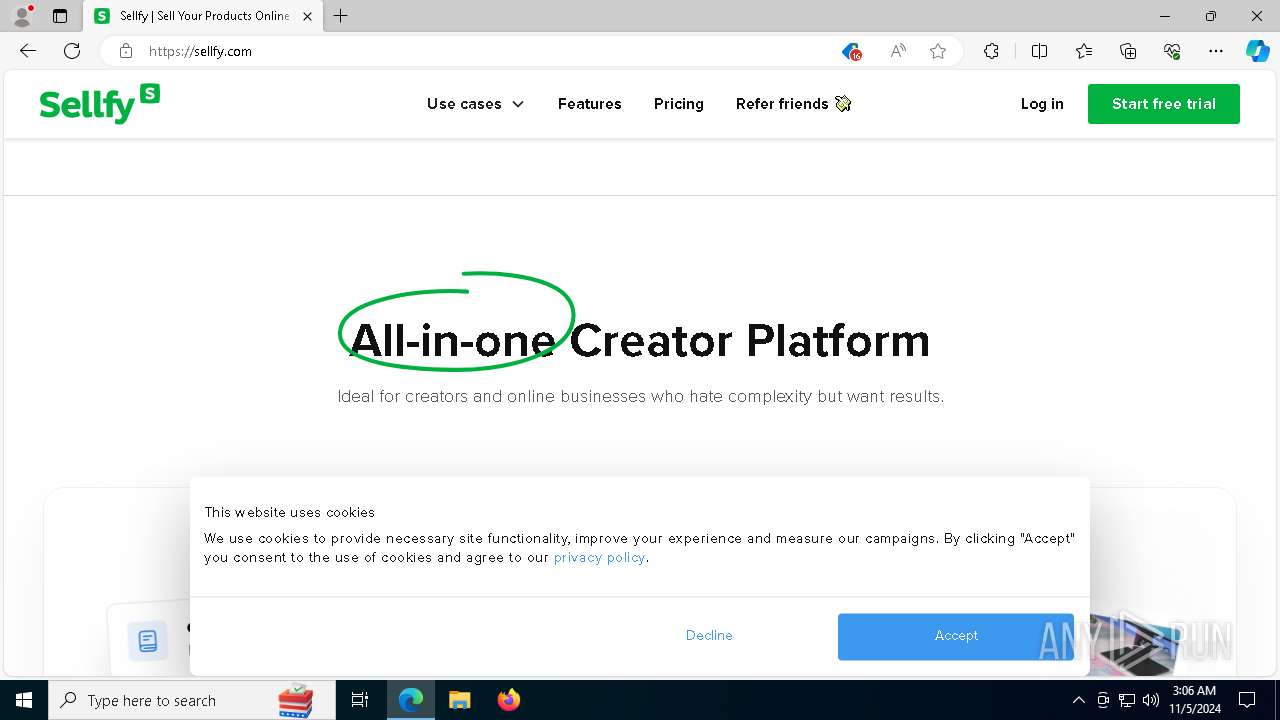
Task: Open the Collections icon
Action: (1128, 51)
